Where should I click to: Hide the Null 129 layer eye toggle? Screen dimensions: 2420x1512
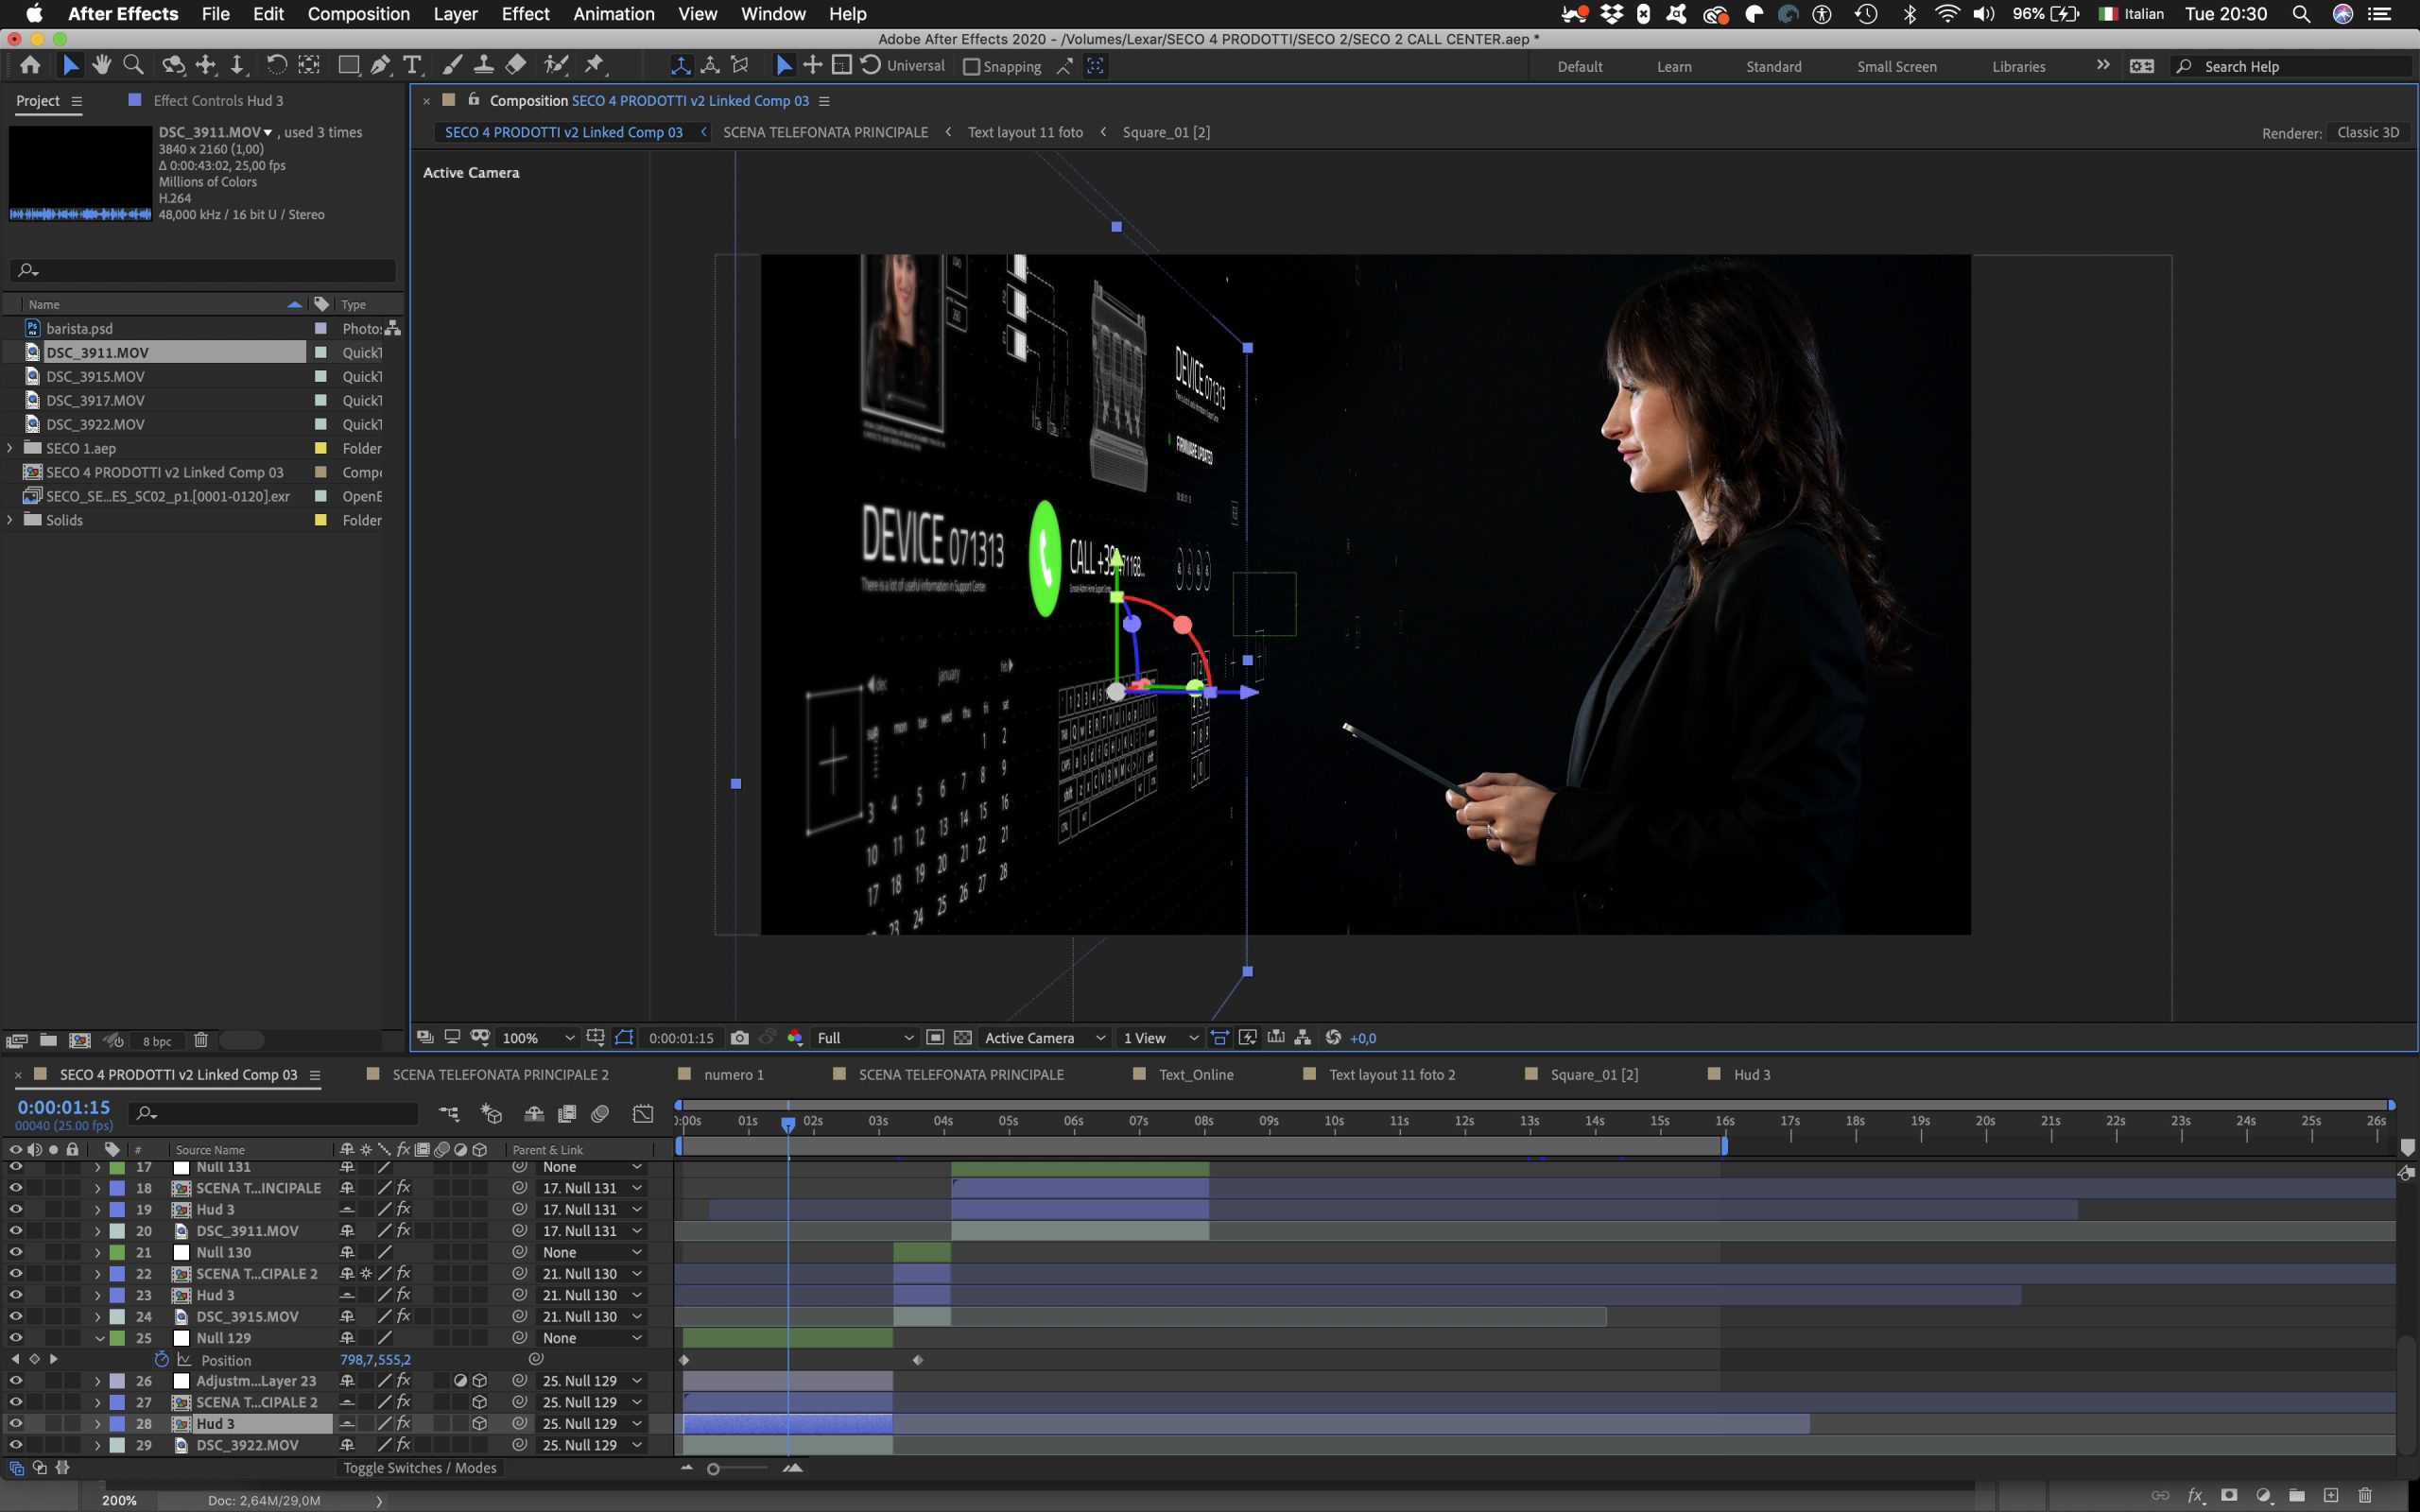(15, 1338)
